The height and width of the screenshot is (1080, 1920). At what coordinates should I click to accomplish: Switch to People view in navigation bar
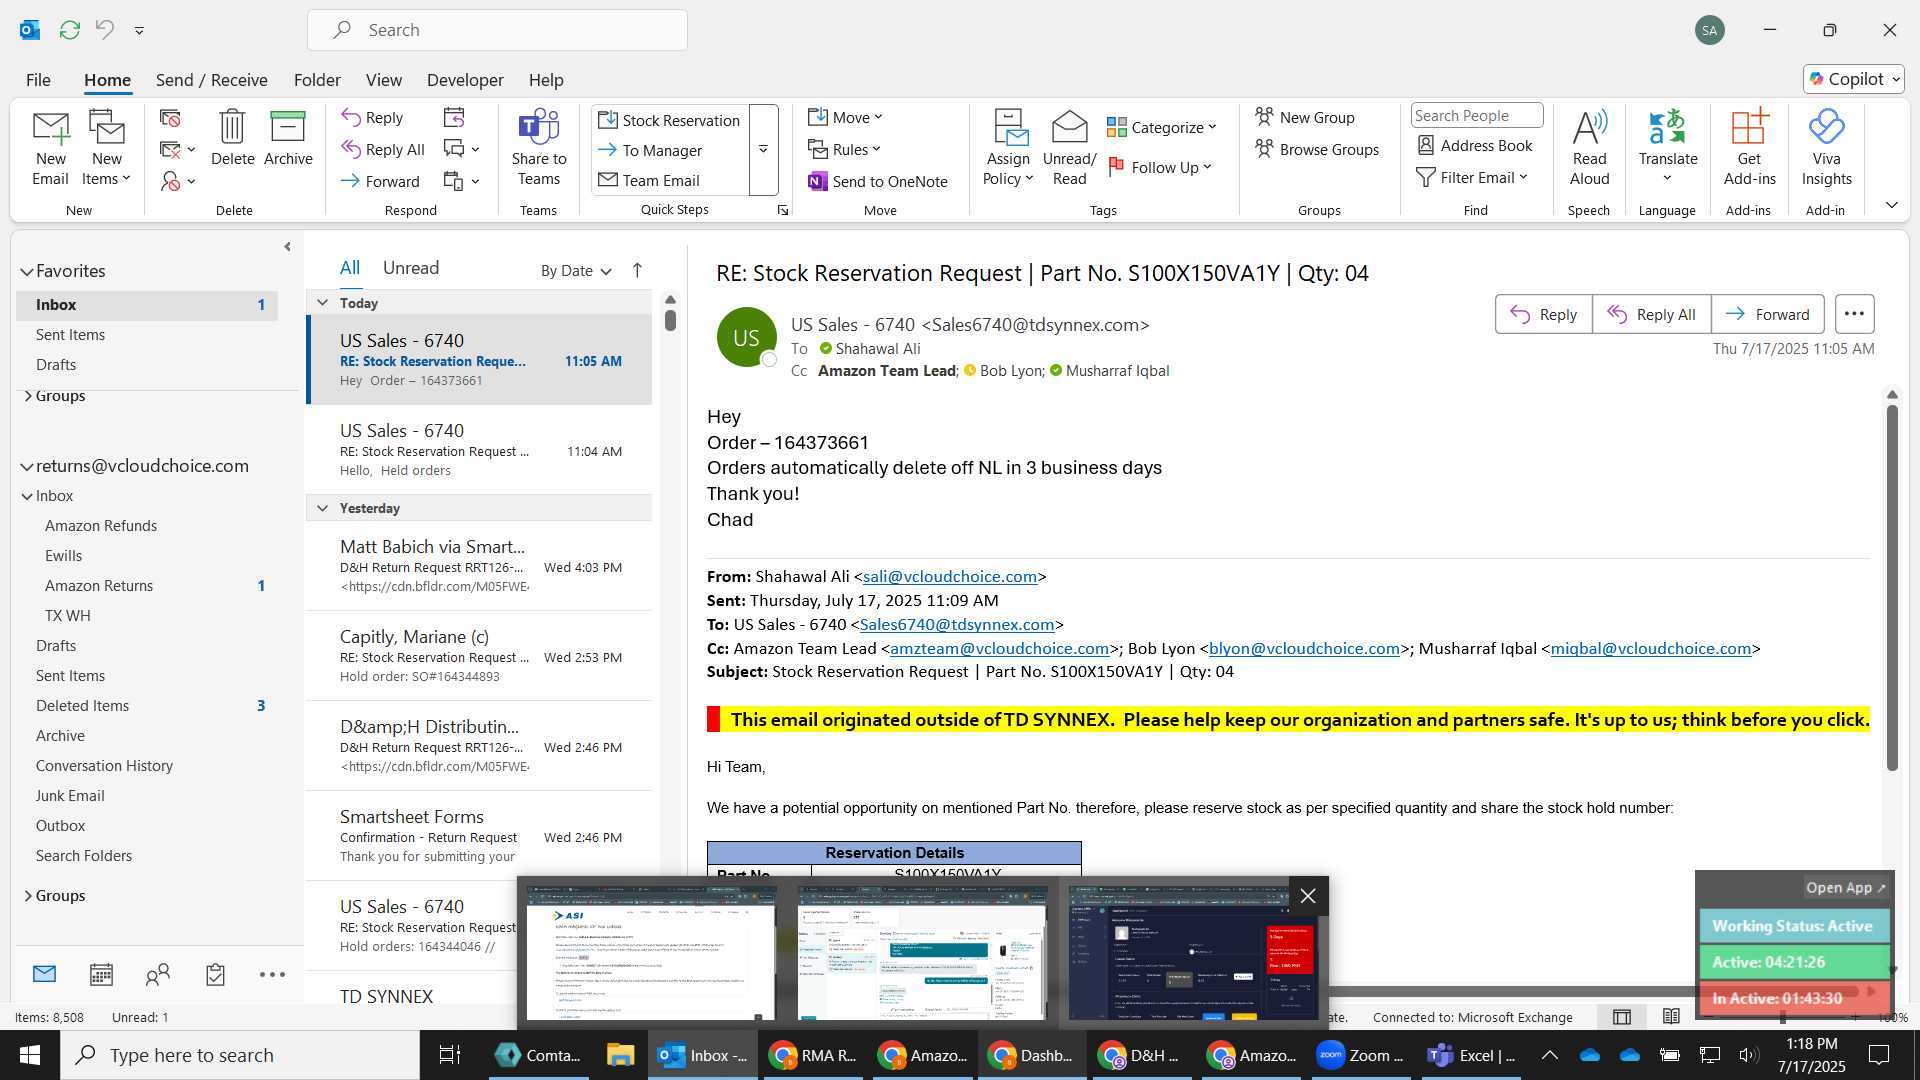pyautogui.click(x=158, y=974)
